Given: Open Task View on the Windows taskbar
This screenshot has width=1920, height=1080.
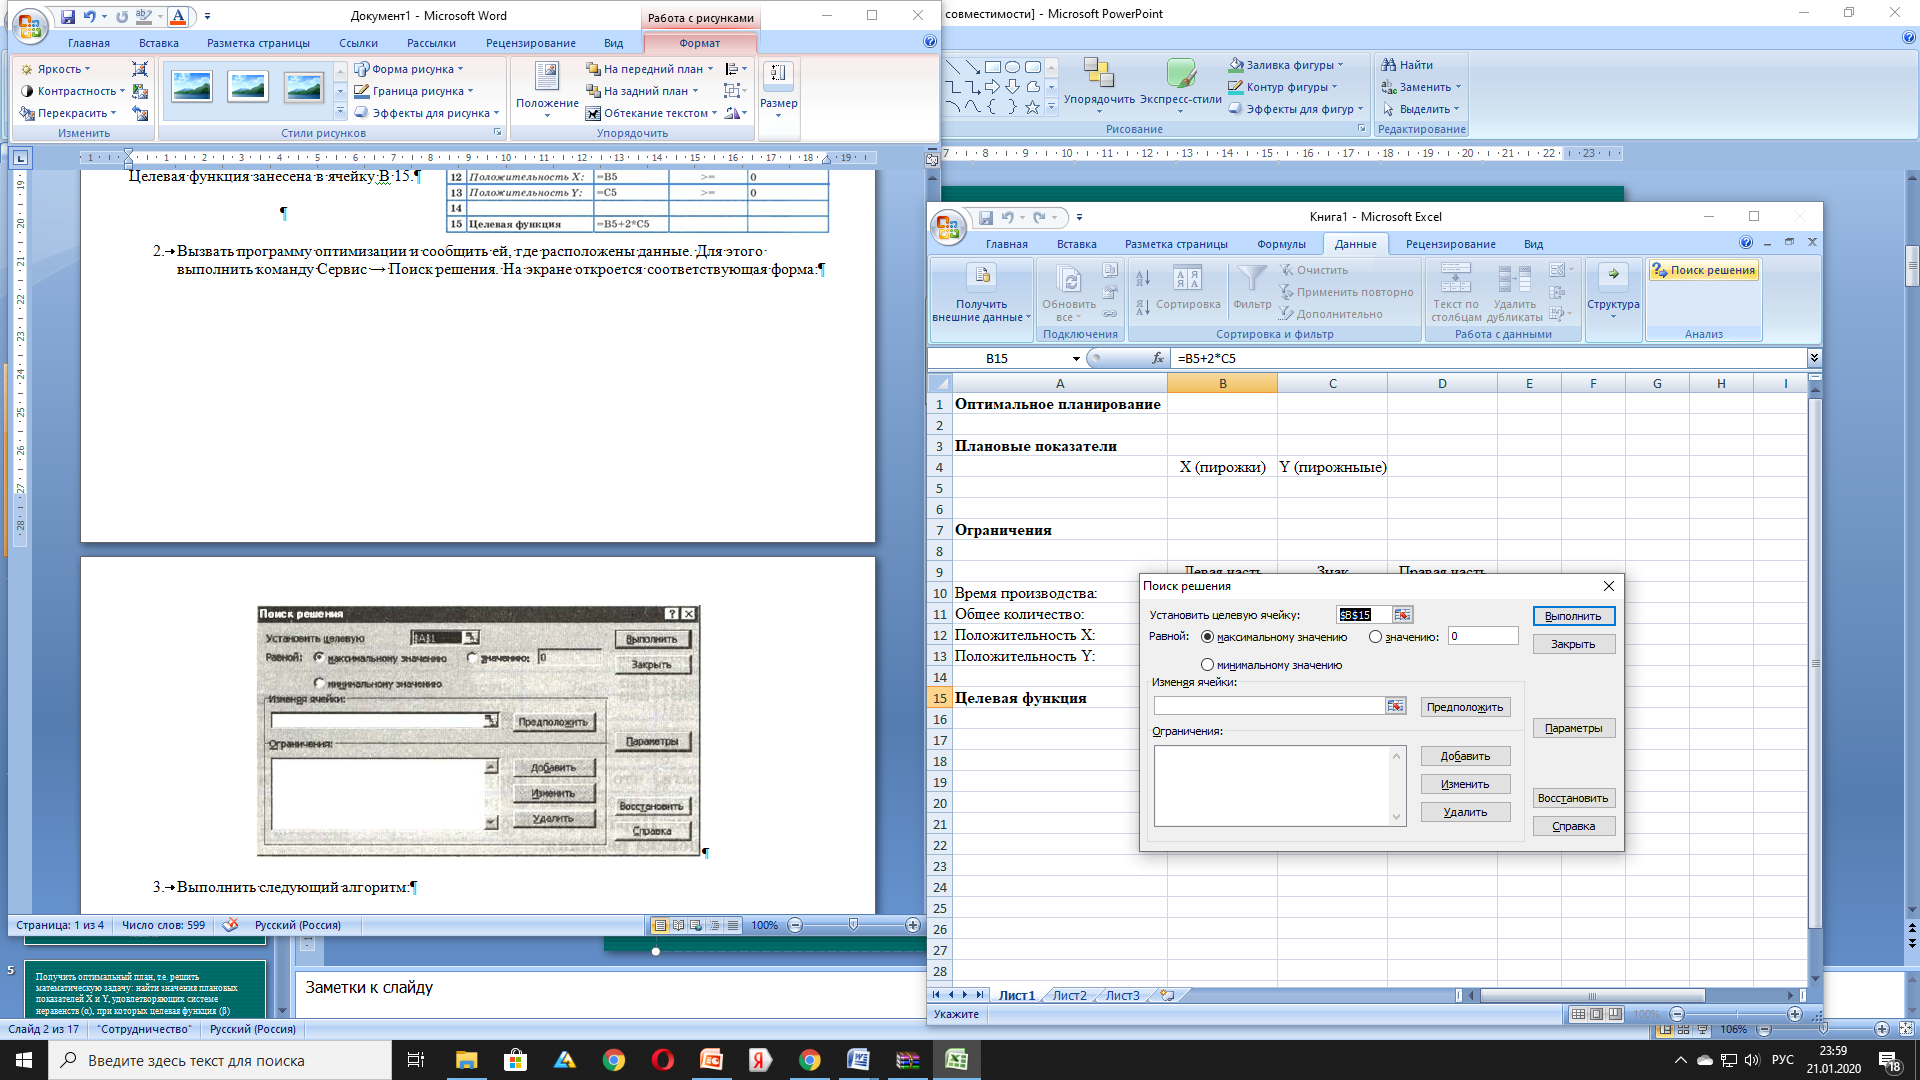Looking at the screenshot, I should [416, 1060].
